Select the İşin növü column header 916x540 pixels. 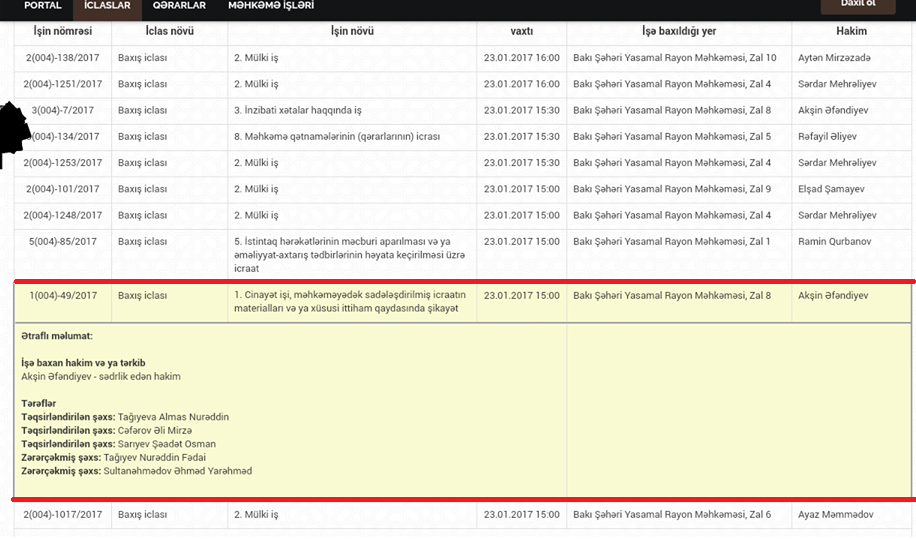[352, 31]
